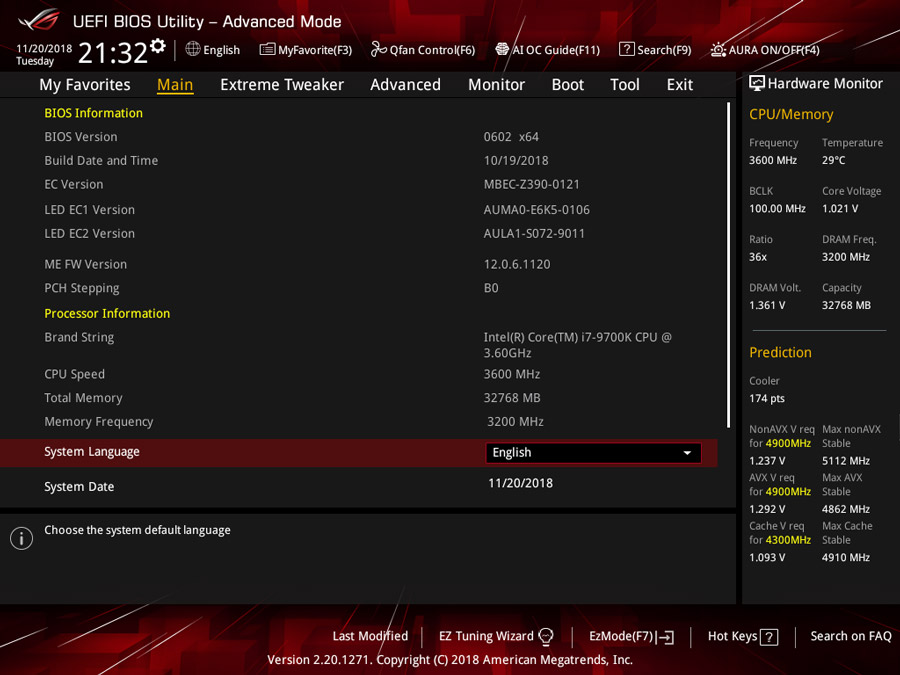
Task: Toggle AURA ON/OFF(F4)
Action: pos(765,50)
